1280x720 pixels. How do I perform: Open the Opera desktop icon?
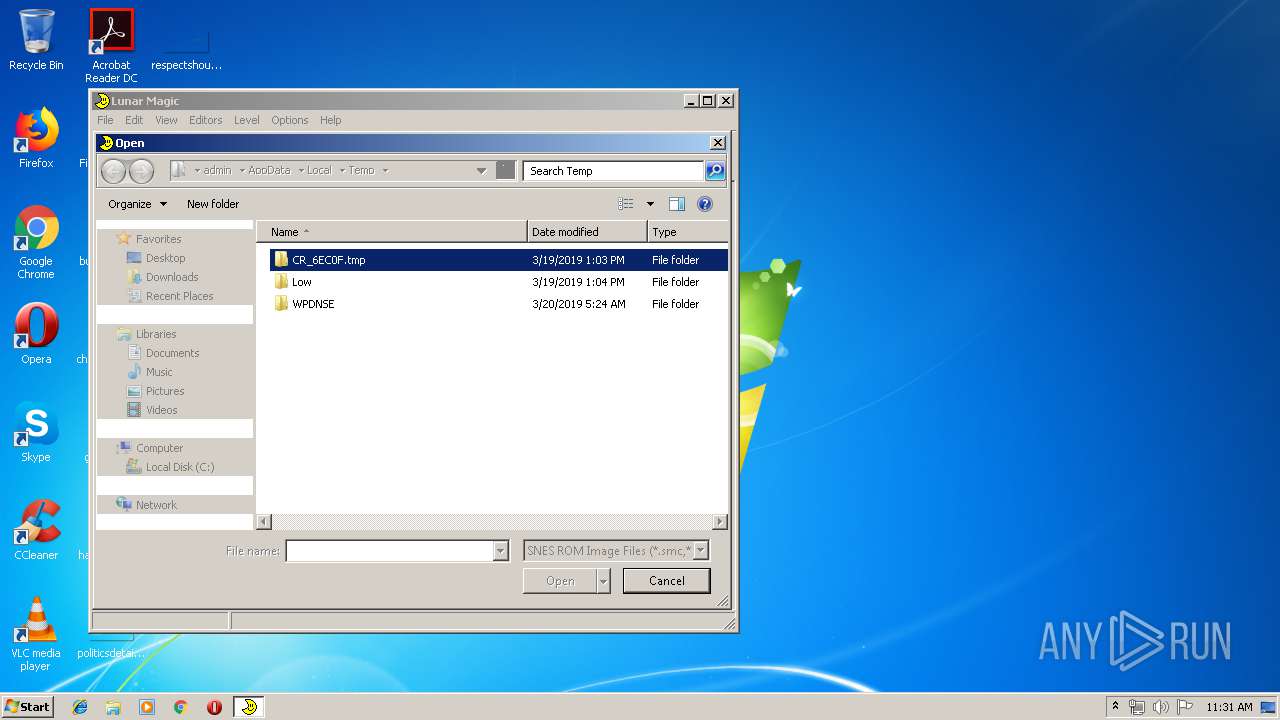click(x=36, y=334)
